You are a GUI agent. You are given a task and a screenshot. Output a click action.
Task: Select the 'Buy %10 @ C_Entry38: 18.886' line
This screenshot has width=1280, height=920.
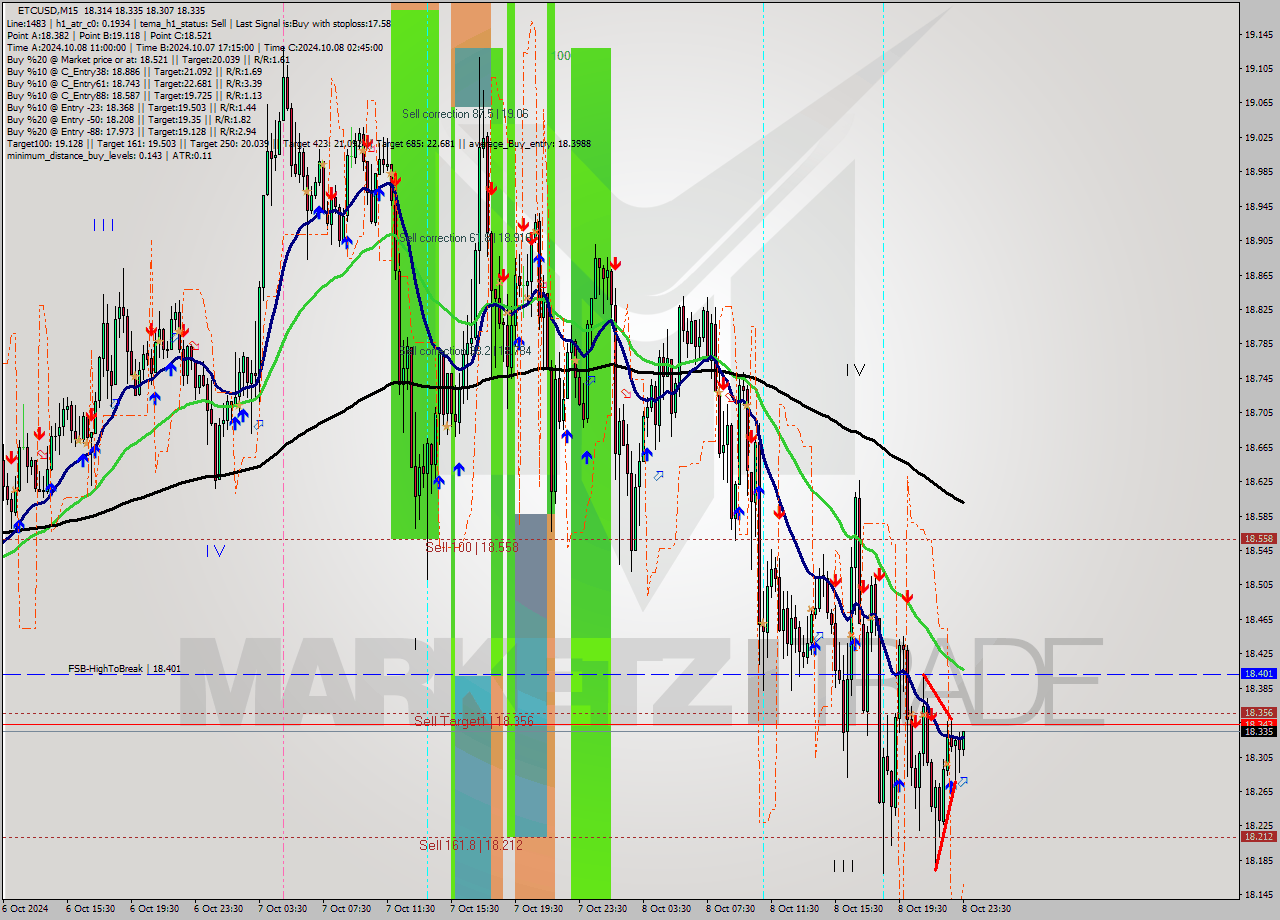[x=134, y=71]
